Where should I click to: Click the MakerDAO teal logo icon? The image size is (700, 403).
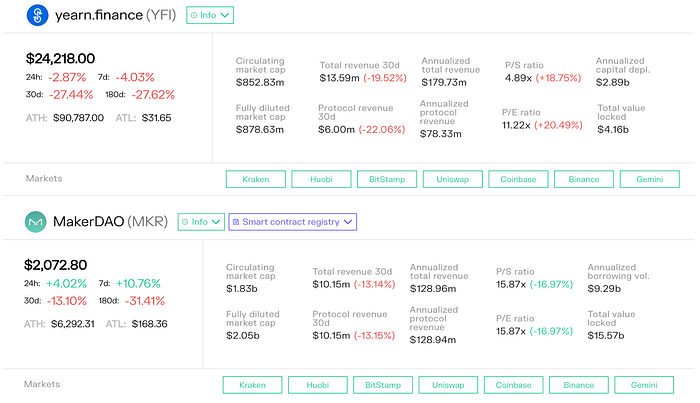(36, 222)
